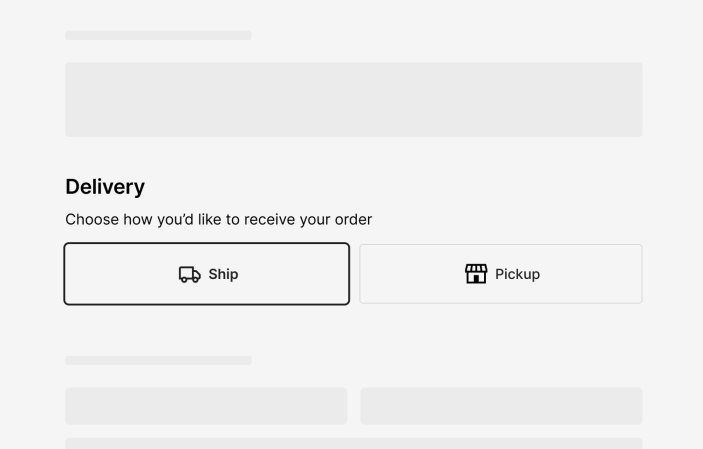Click the Delivery section heading
This screenshot has width=703, height=449.
[x=105, y=187]
